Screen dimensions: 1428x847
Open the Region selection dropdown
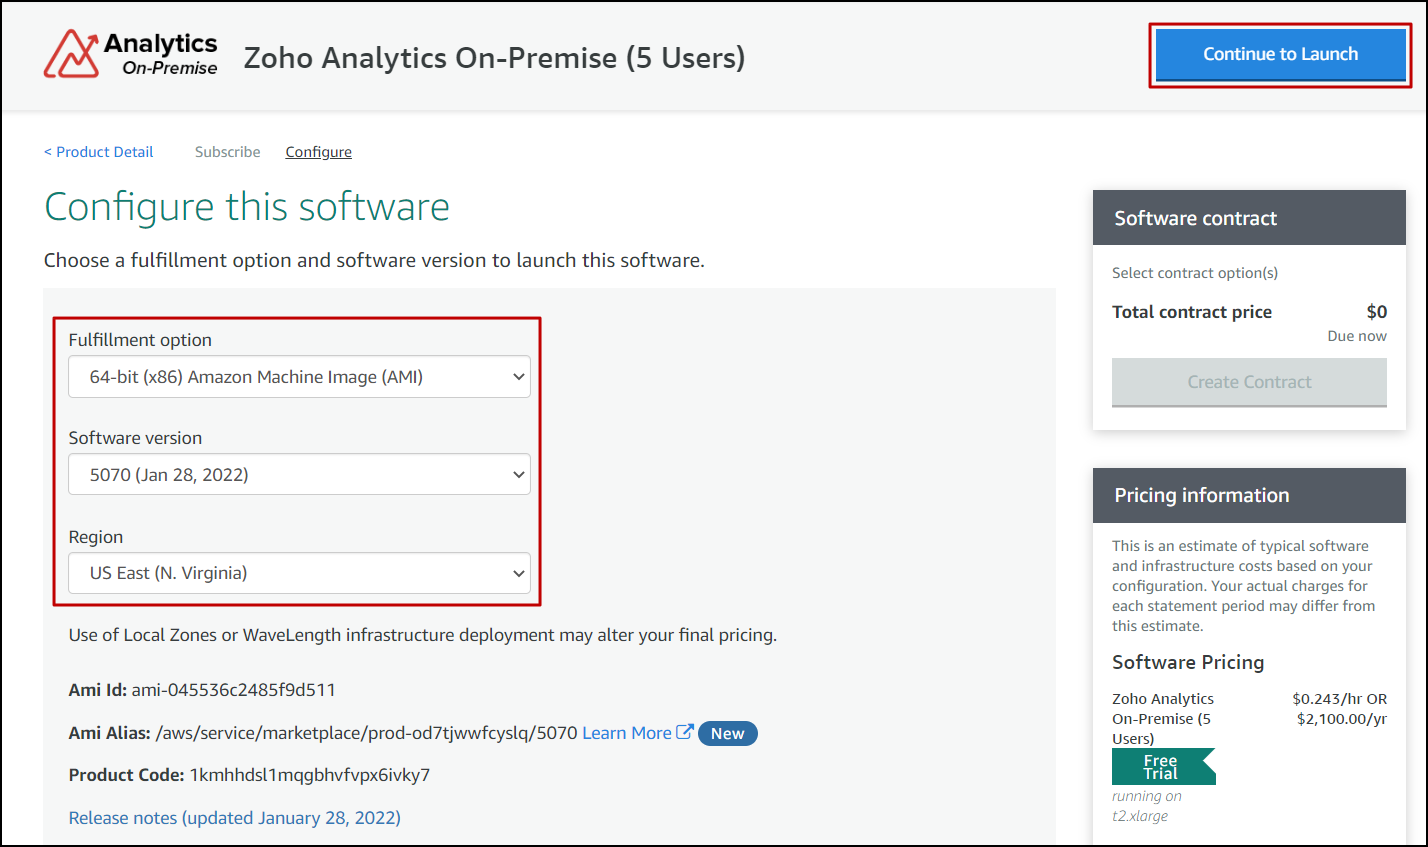tap(299, 573)
